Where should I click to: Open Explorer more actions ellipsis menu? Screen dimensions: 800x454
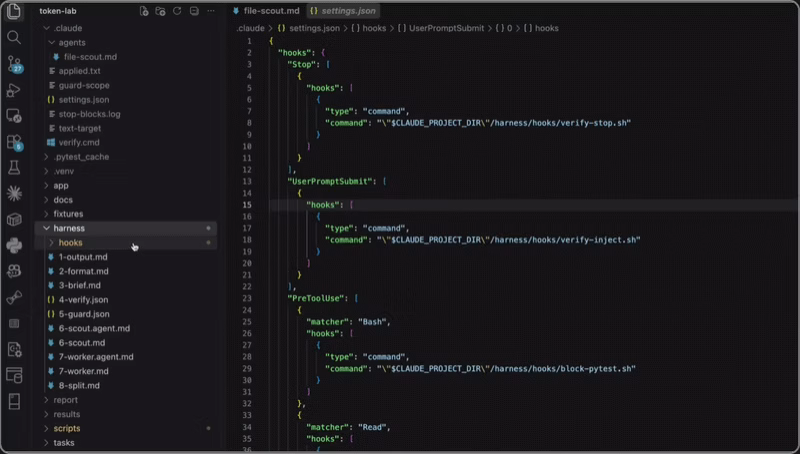[211, 11]
